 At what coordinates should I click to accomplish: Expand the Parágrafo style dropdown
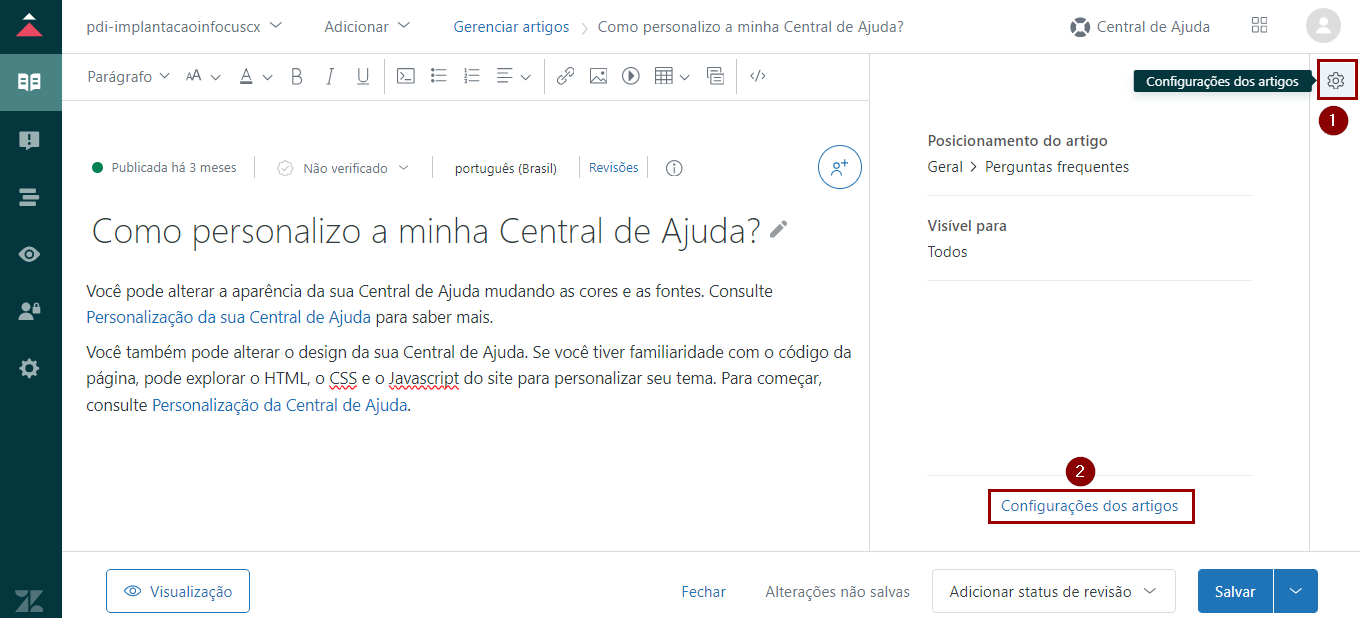click(x=129, y=77)
